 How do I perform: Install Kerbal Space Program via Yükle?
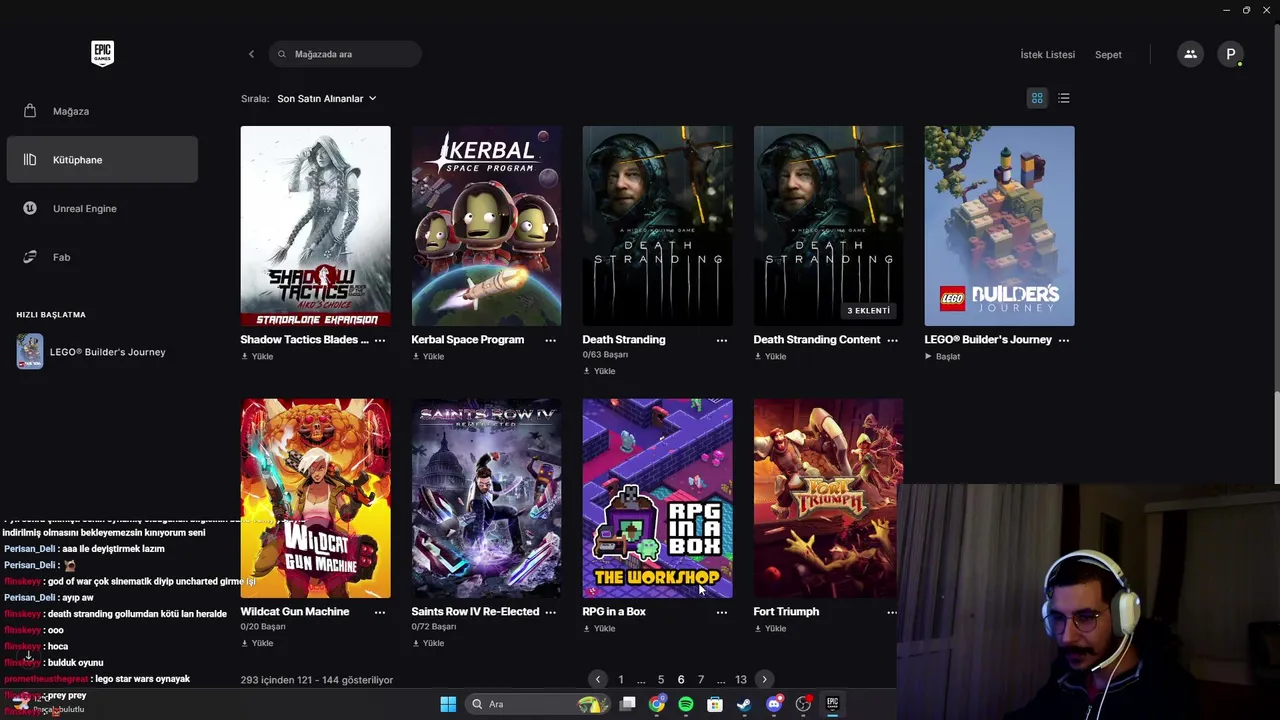click(428, 357)
